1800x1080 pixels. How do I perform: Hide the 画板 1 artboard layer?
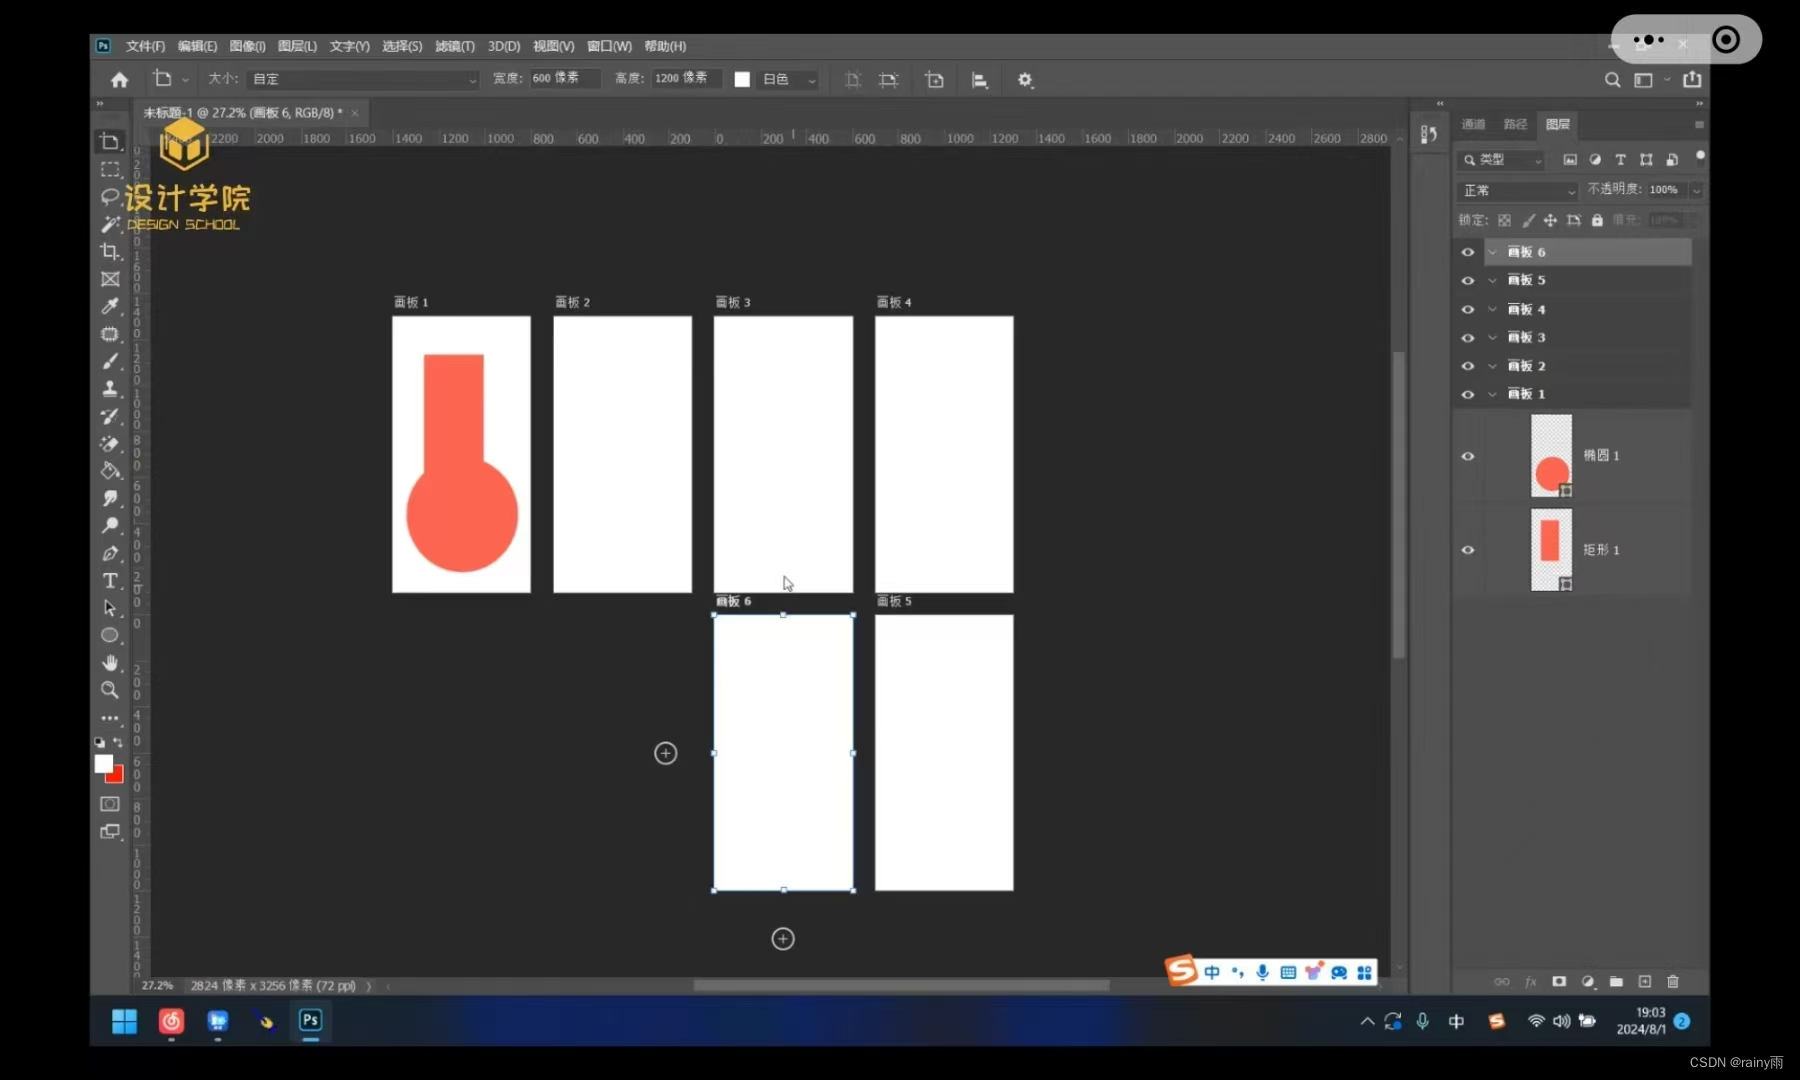[x=1468, y=394]
